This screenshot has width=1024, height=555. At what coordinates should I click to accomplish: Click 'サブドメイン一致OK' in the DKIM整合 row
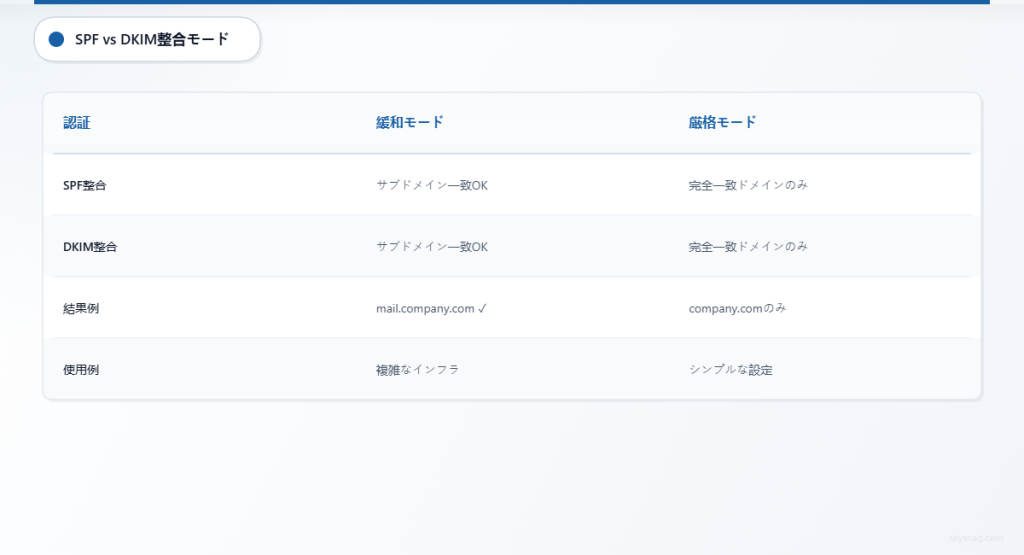coord(432,247)
